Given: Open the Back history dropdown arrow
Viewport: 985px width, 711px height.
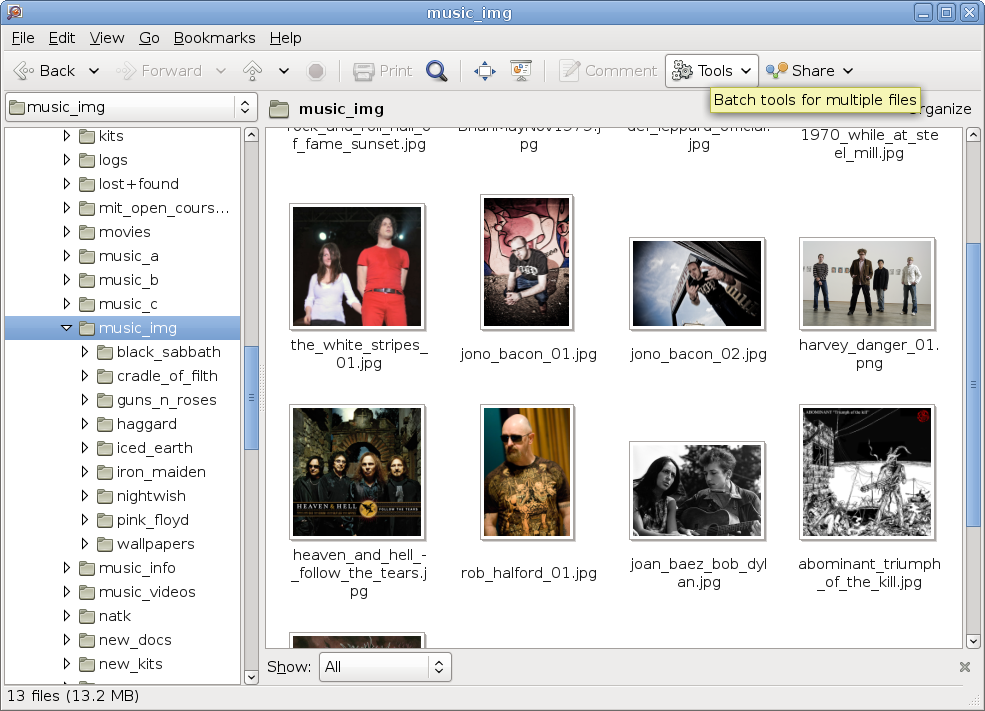Looking at the screenshot, I should 94,71.
